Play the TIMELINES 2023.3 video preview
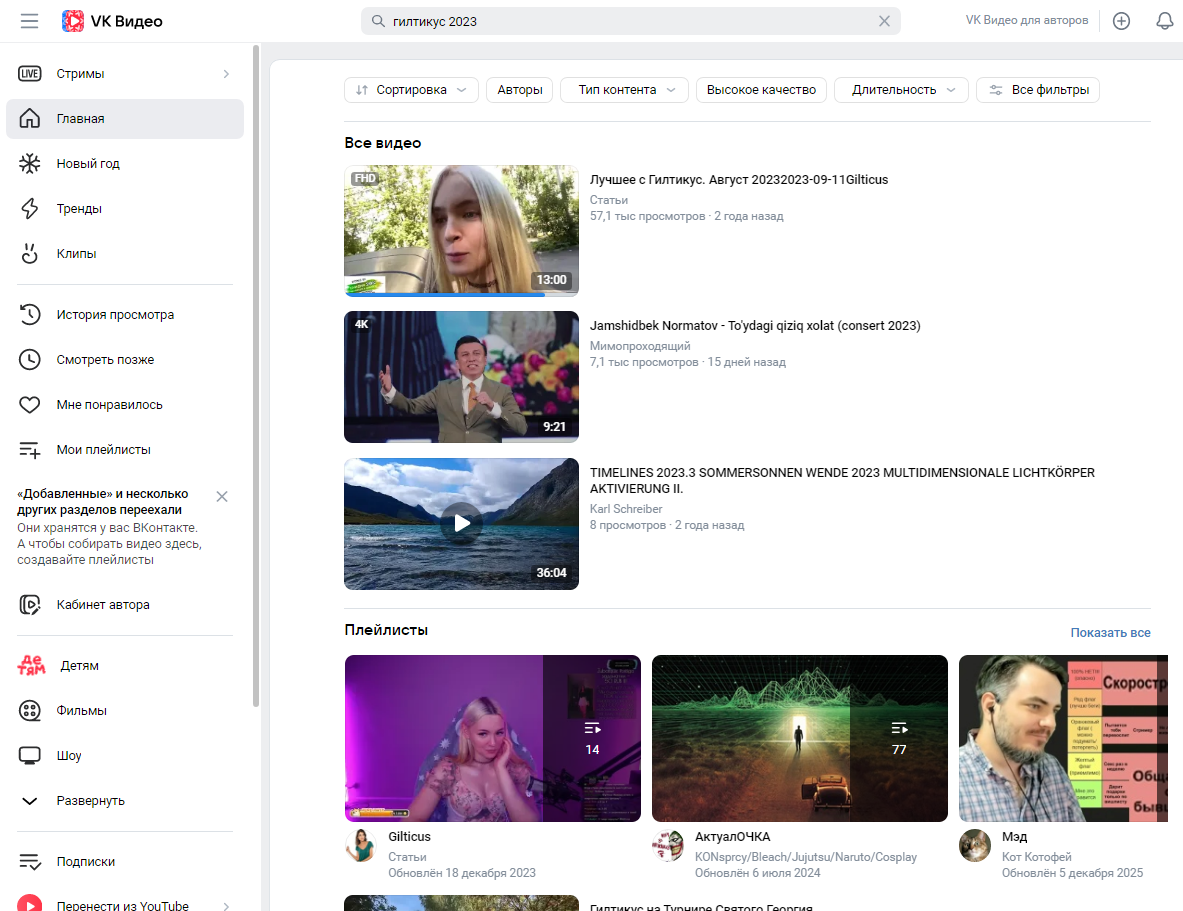Viewport: 1183px width, 911px height. coord(461,523)
